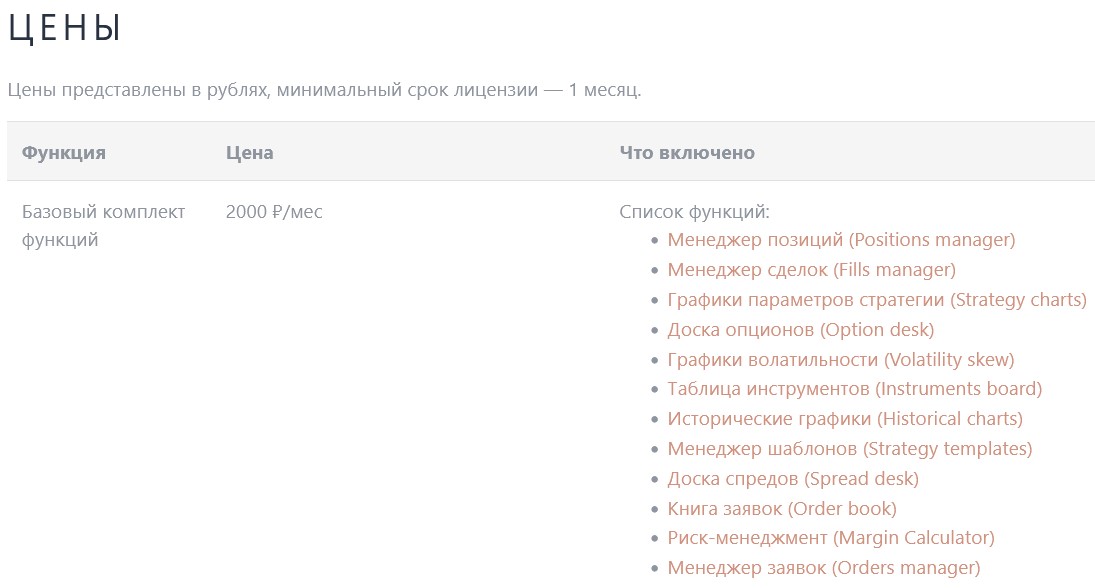Click the Цена column header
This screenshot has height=588, width=1095.
click(x=249, y=153)
